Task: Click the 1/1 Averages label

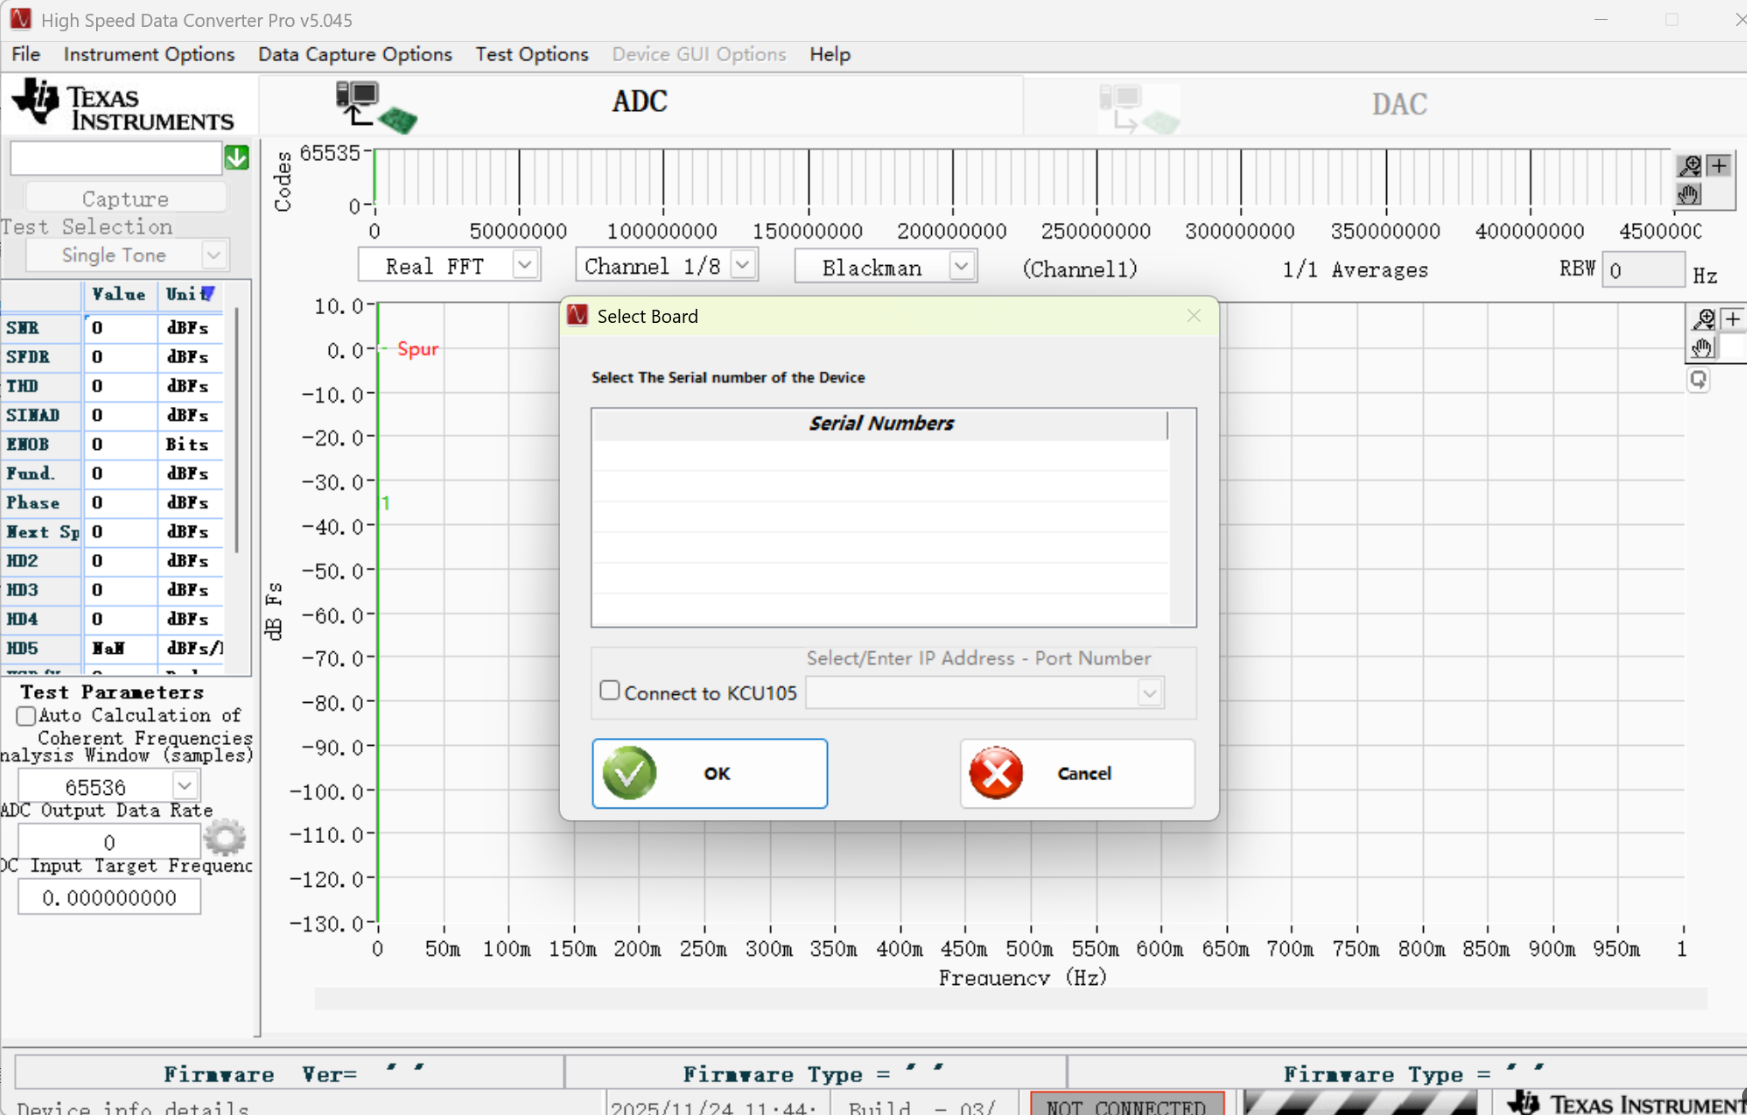Action: coord(1355,270)
